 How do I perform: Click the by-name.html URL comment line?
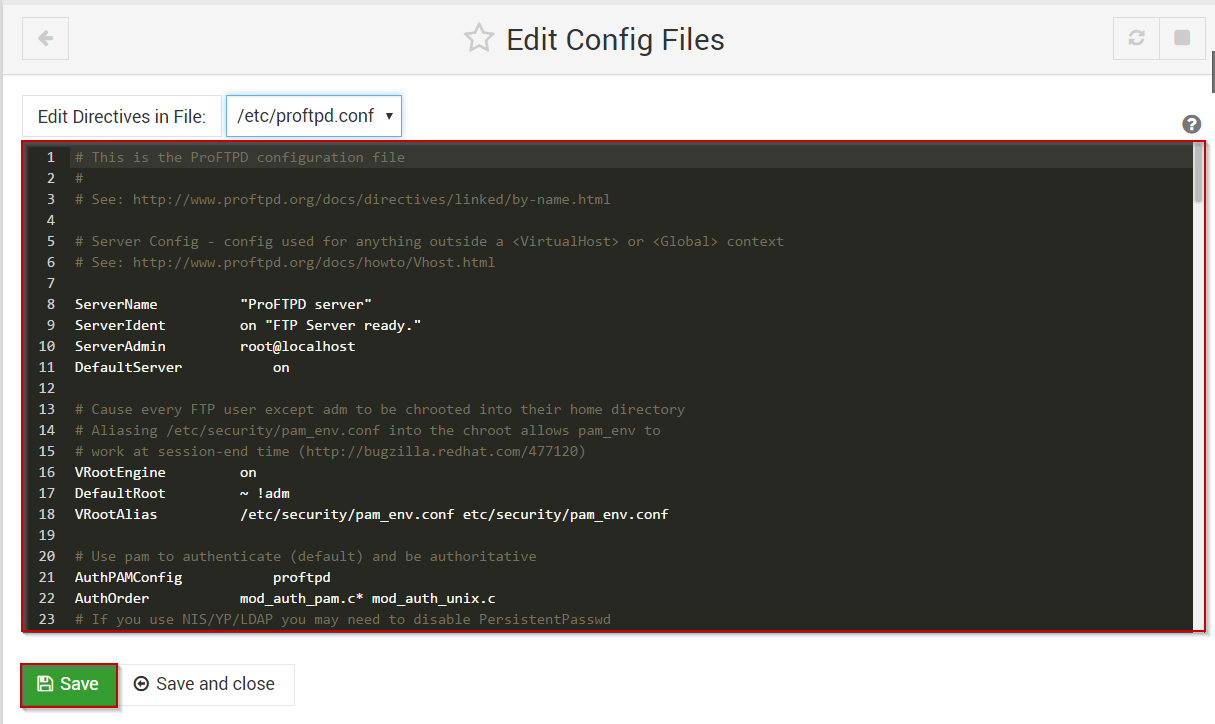click(x=343, y=199)
